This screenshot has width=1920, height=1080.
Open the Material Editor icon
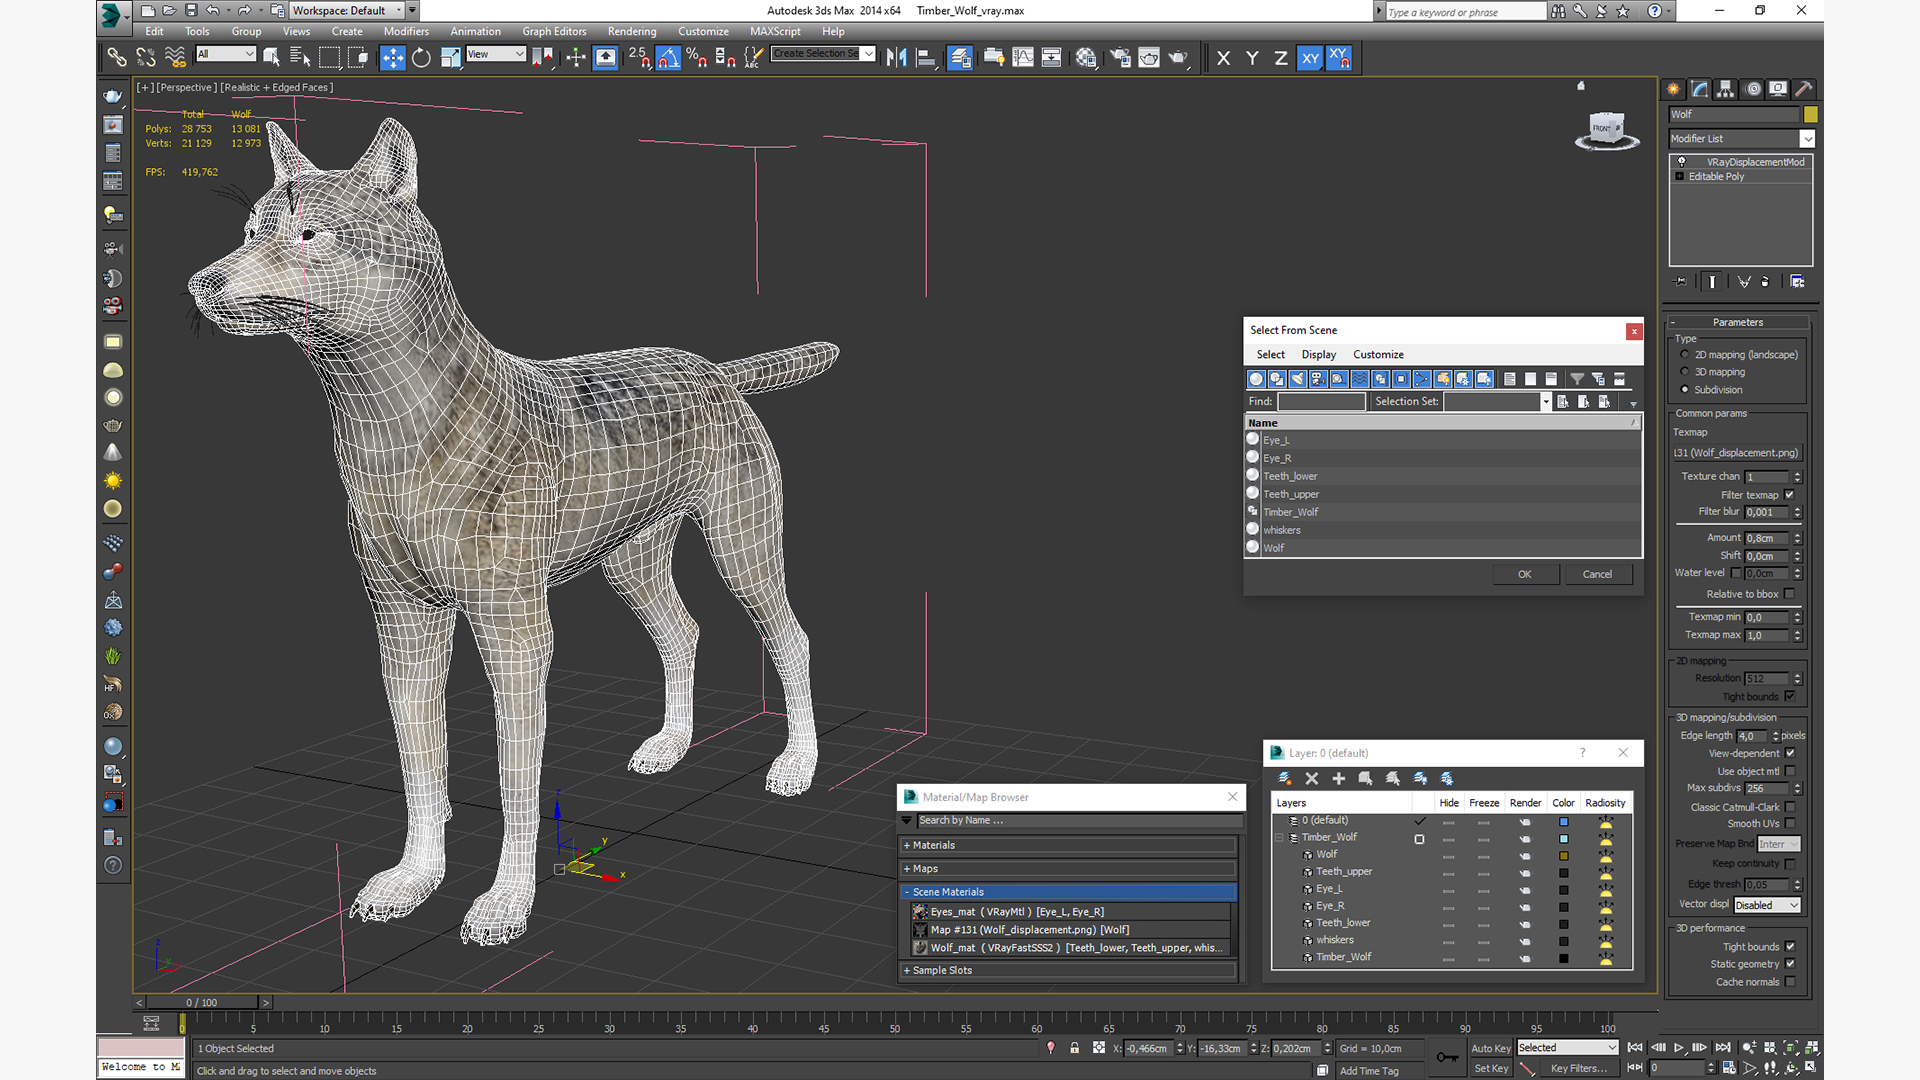point(1086,58)
